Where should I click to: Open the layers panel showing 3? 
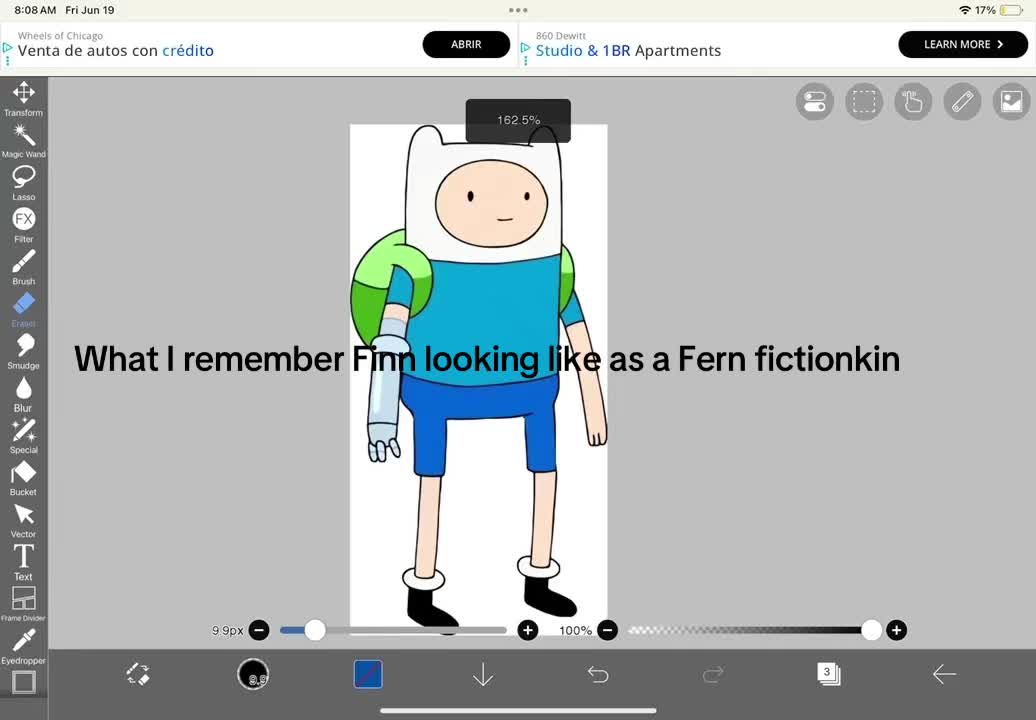[829, 674]
